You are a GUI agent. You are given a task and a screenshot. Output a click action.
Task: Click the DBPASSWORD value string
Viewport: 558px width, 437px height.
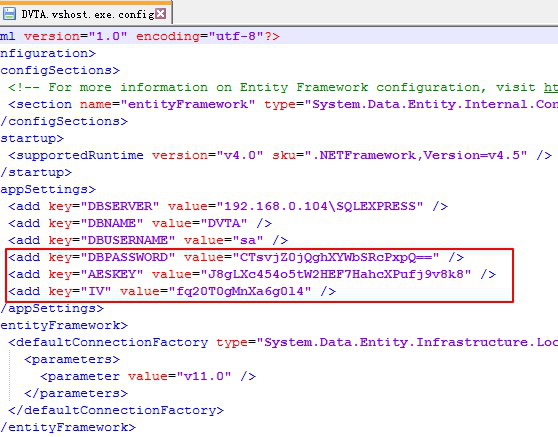pos(336,257)
